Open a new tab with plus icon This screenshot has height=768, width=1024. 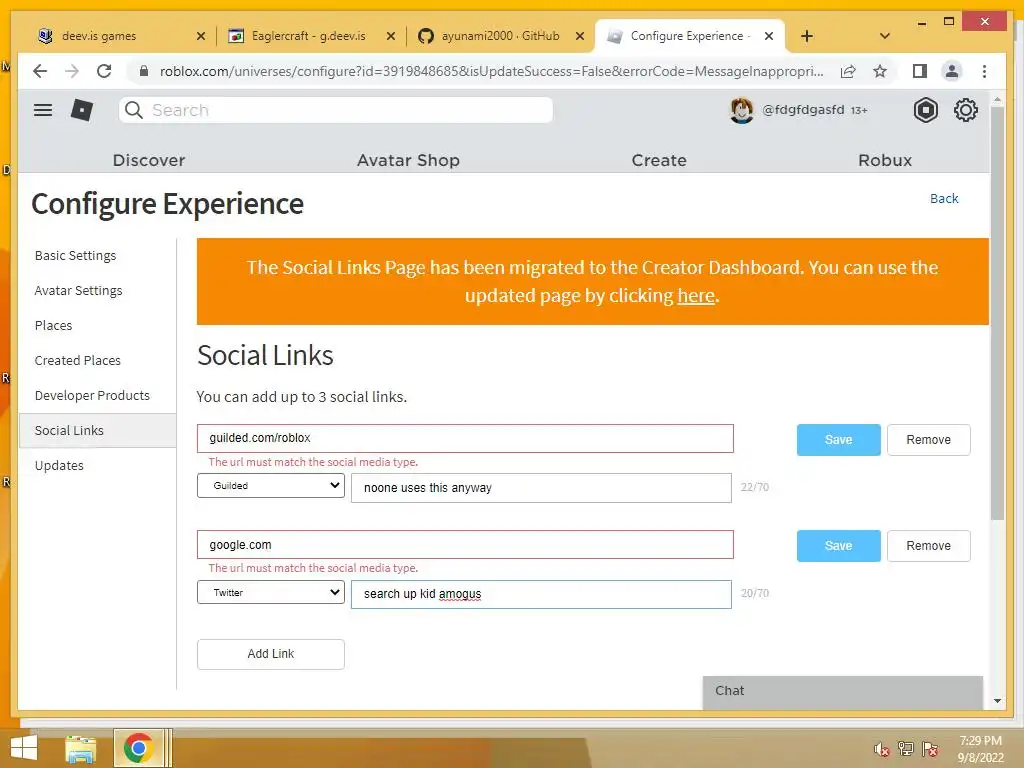[807, 36]
